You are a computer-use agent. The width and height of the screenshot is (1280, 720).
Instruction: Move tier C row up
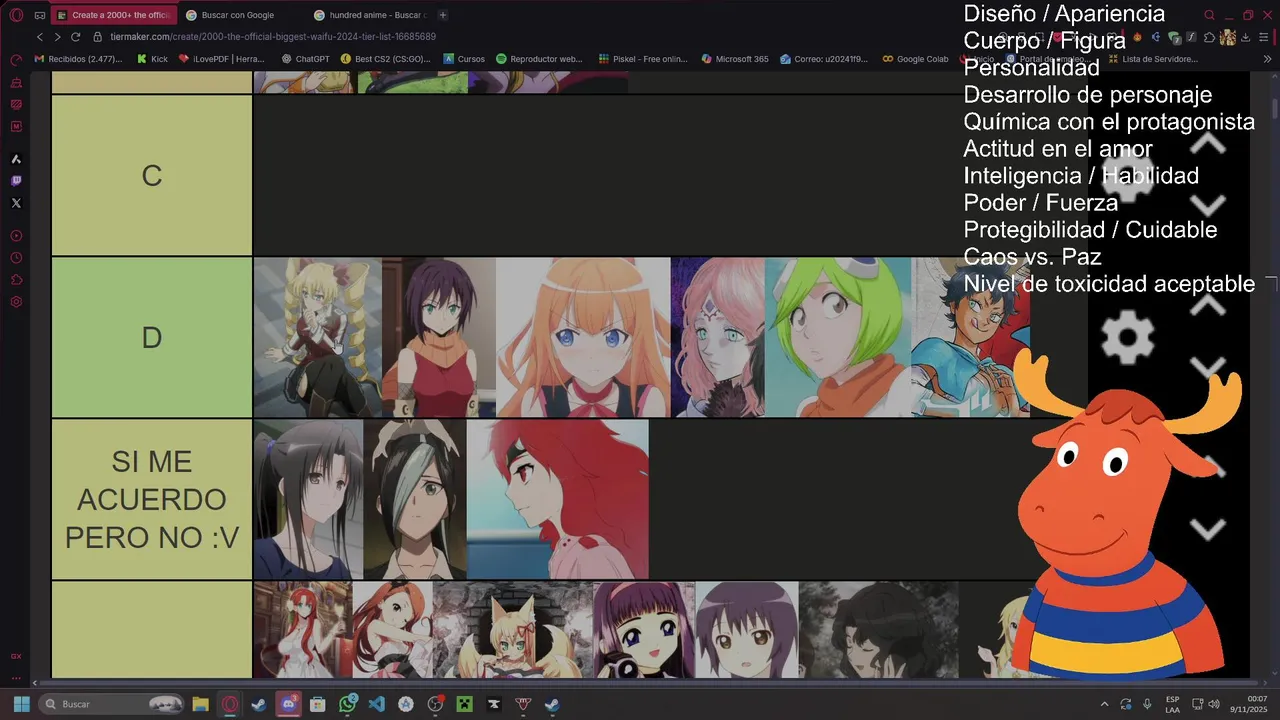point(1208,144)
